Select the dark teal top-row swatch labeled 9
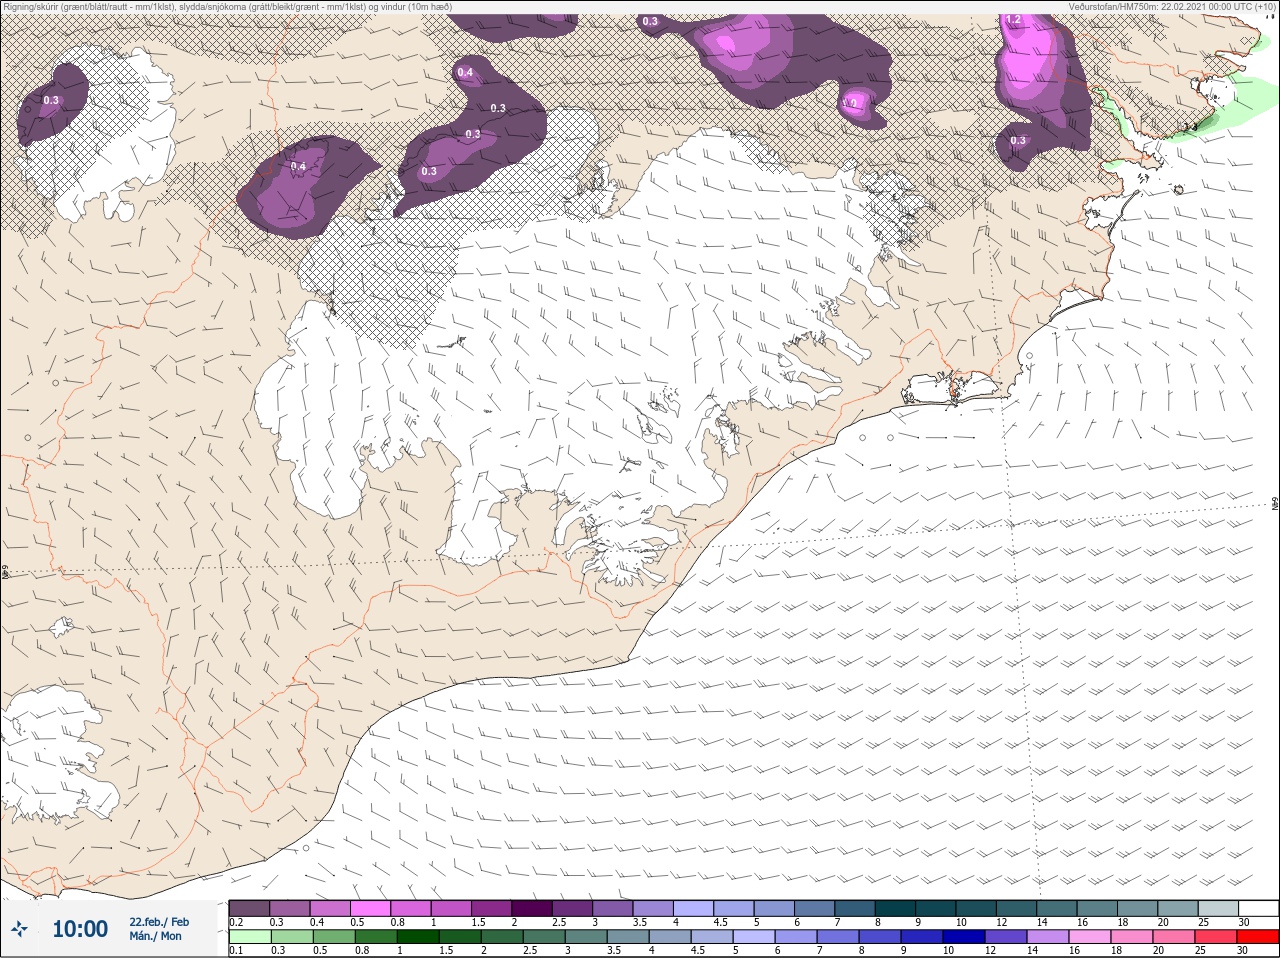The height and width of the screenshot is (958, 1280). pos(936,908)
